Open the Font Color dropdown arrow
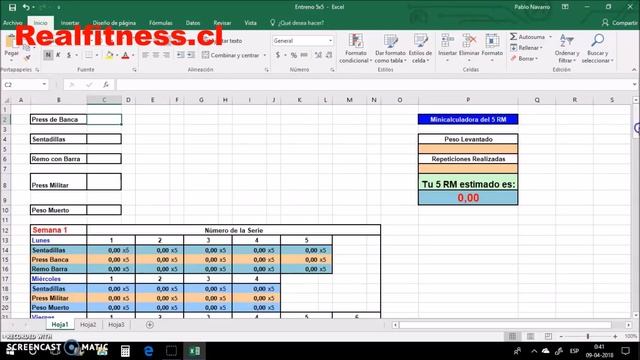The image size is (640, 360). point(133,55)
